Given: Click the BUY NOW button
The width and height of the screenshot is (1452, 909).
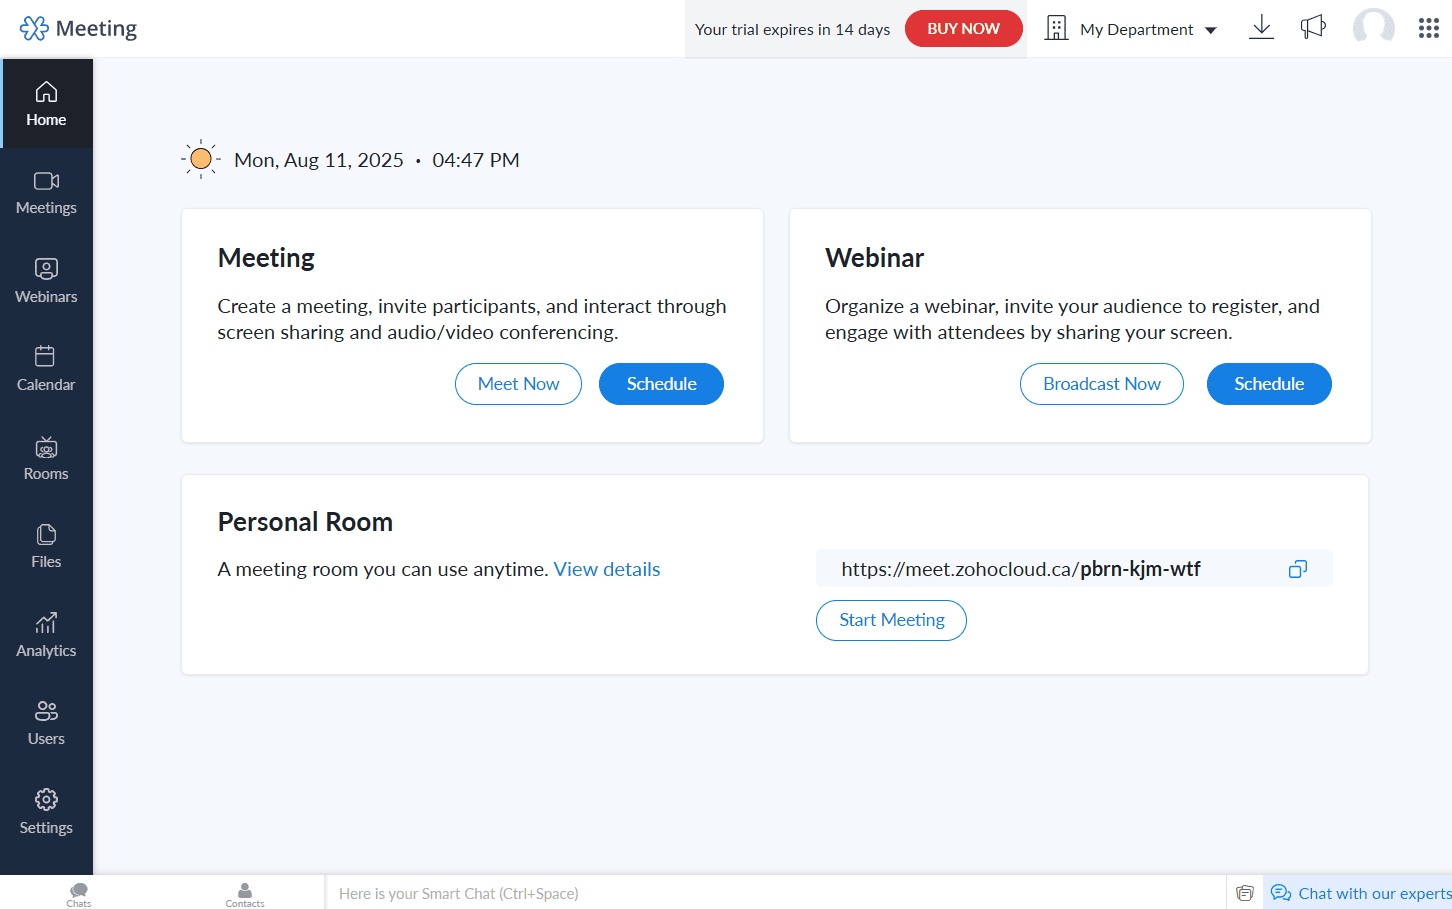Looking at the screenshot, I should pyautogui.click(x=963, y=29).
